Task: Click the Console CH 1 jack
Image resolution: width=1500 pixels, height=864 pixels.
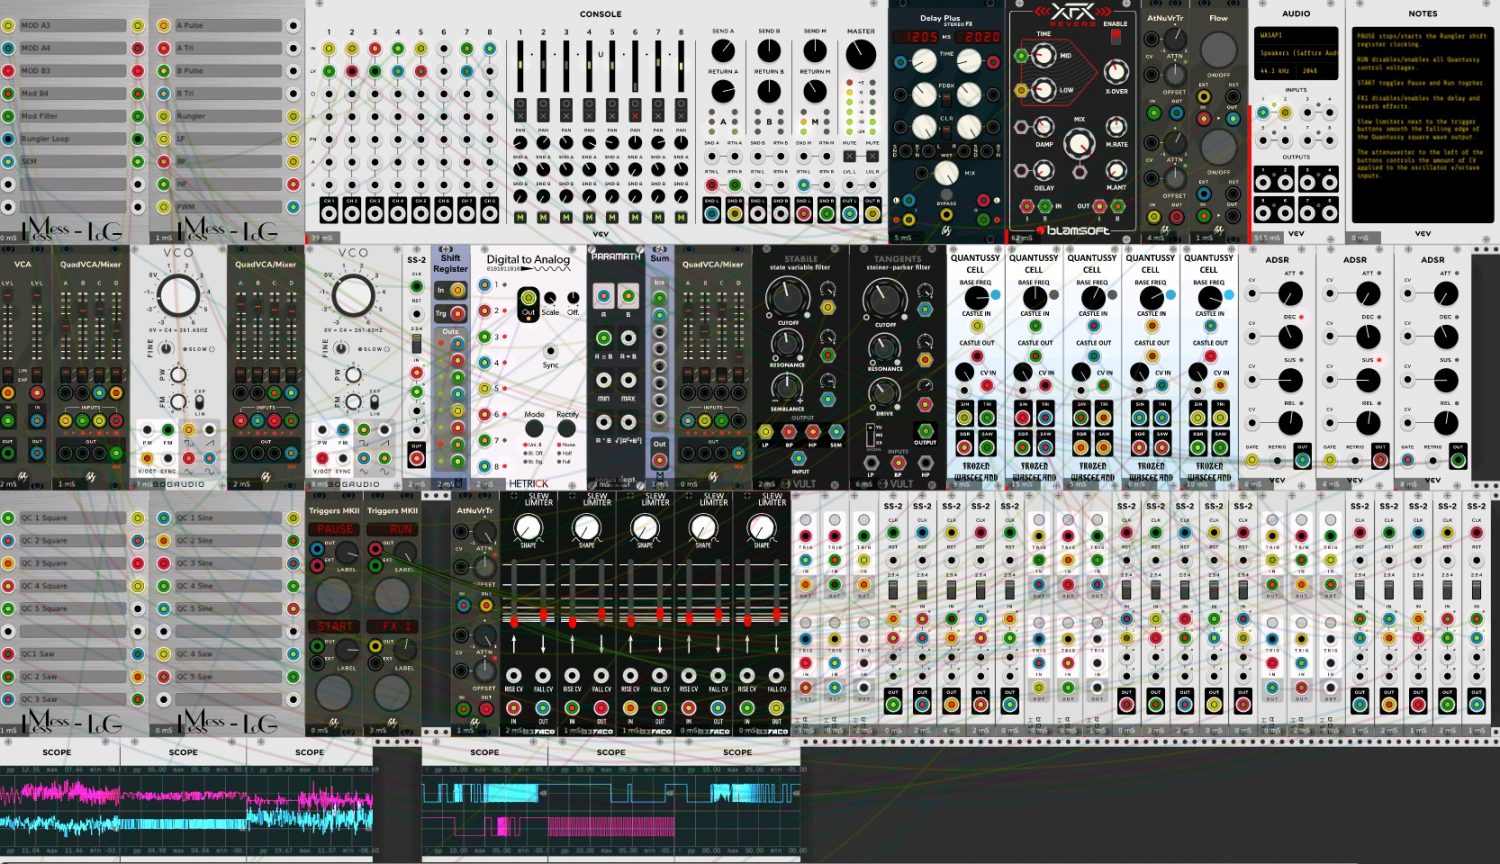Action: (x=329, y=215)
